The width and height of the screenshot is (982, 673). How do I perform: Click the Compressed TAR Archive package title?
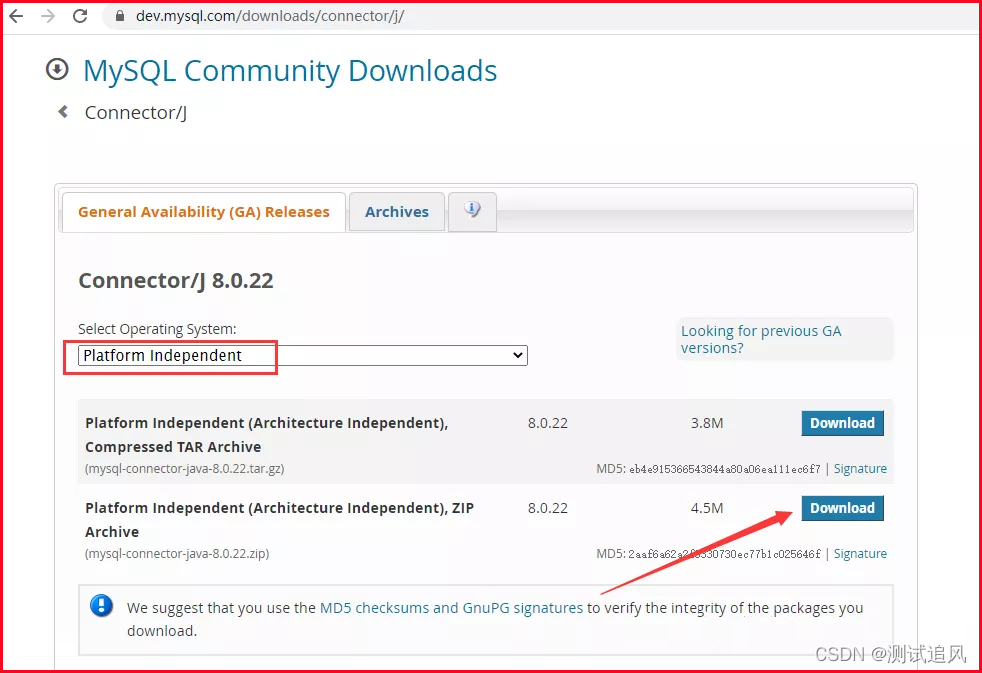[267, 435]
